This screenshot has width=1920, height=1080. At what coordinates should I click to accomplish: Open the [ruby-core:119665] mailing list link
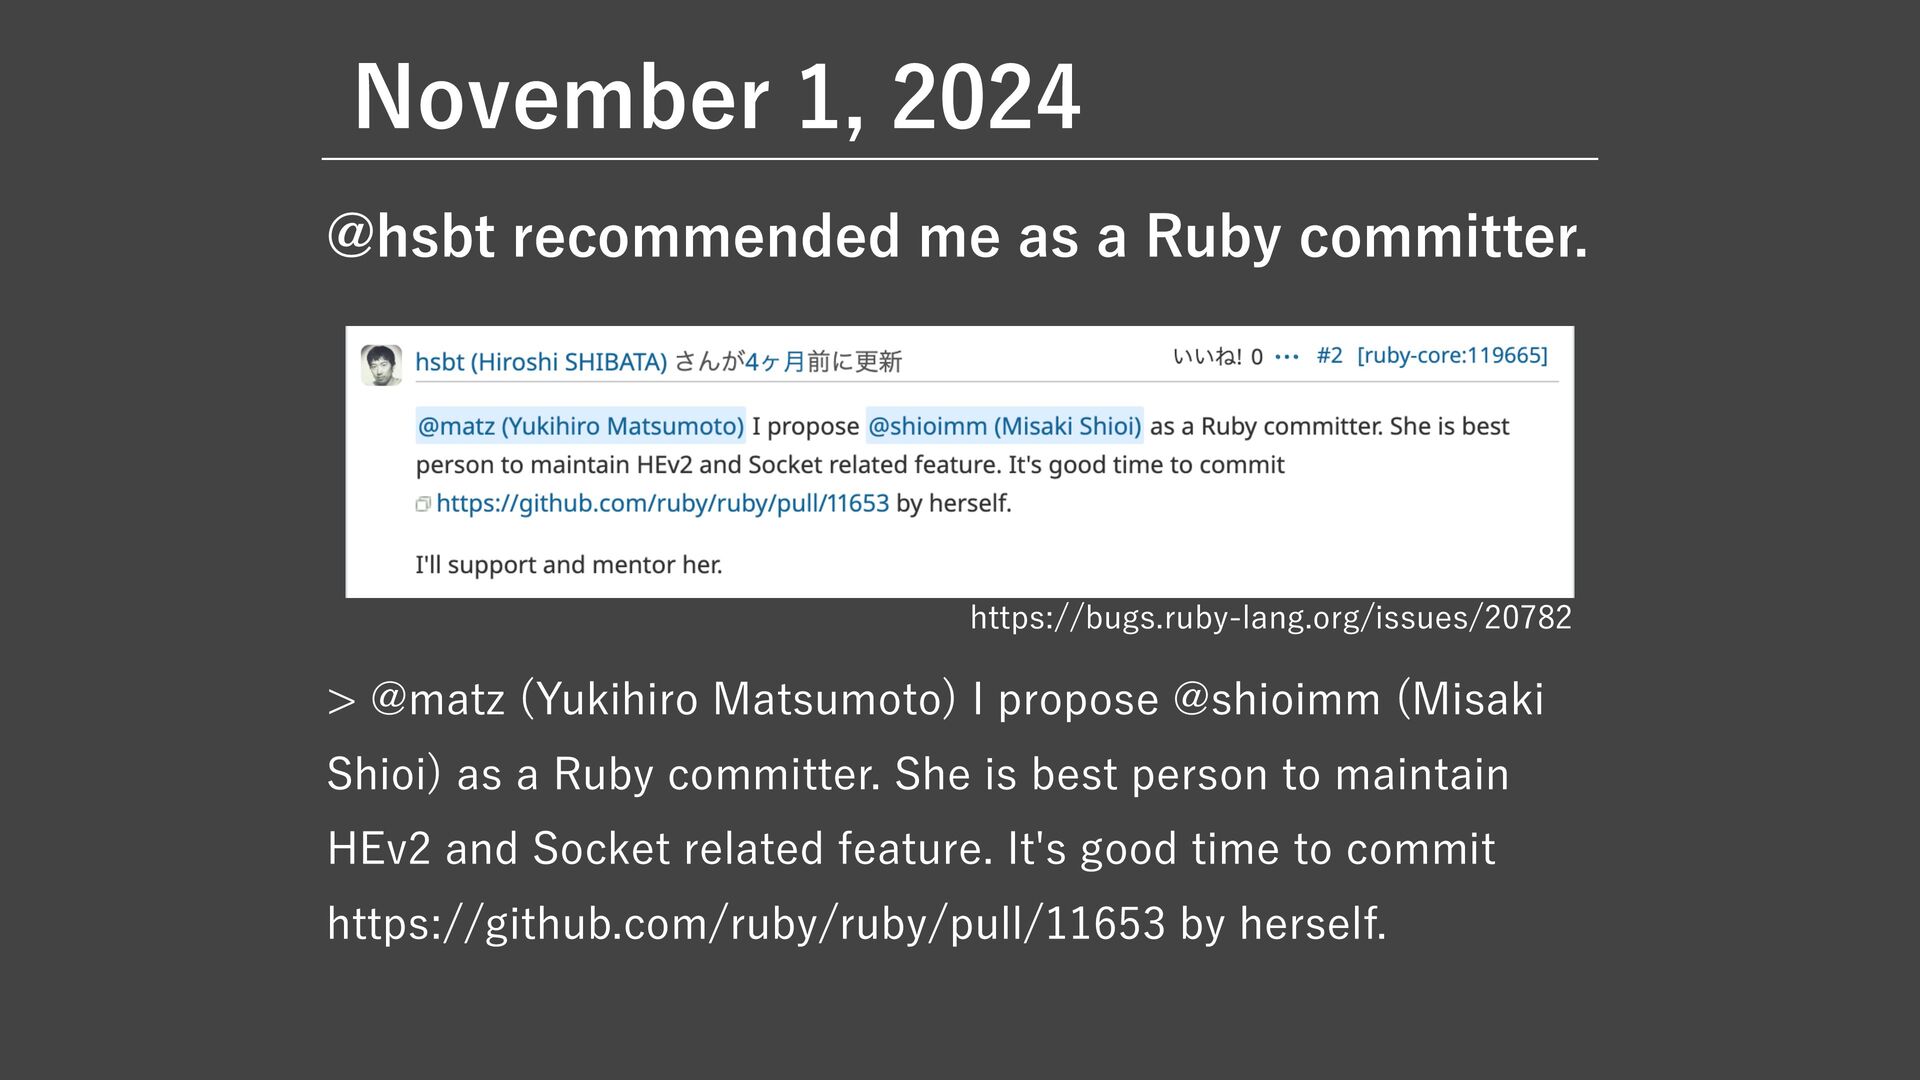pos(1452,356)
